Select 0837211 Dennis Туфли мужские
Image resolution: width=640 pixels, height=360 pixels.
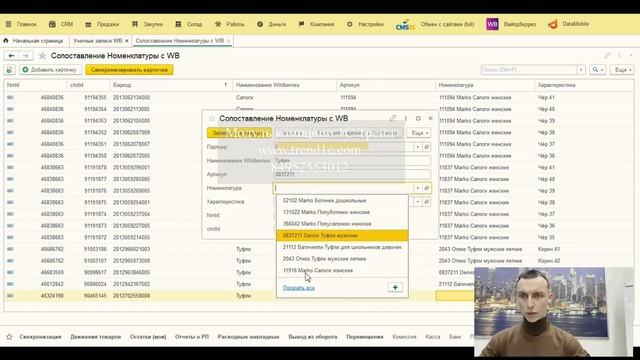coord(342,236)
